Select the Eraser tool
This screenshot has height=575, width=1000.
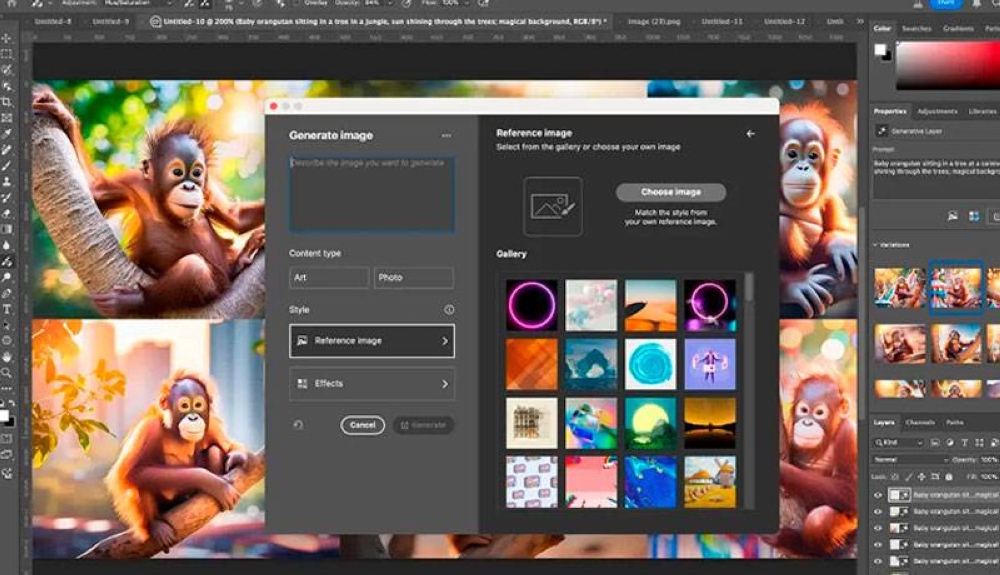(6, 214)
